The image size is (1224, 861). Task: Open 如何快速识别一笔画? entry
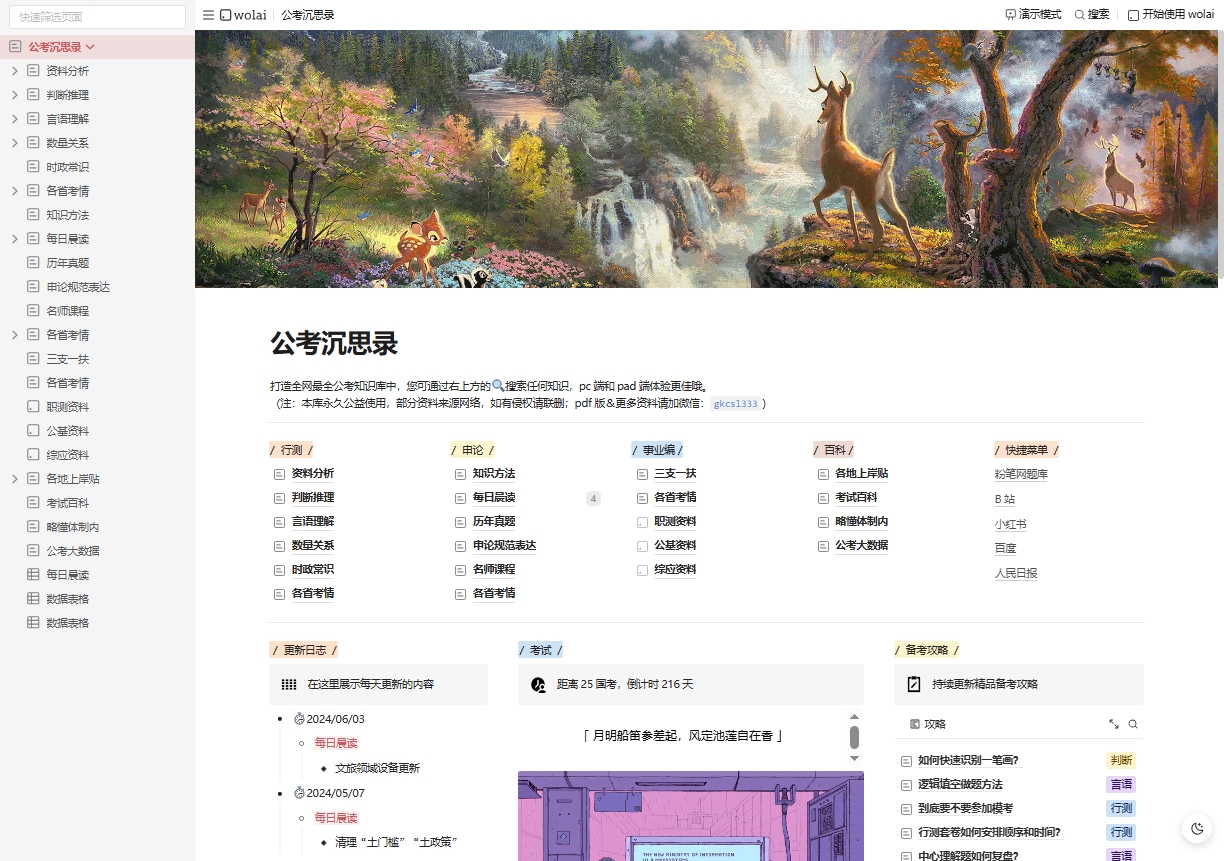click(x=968, y=761)
